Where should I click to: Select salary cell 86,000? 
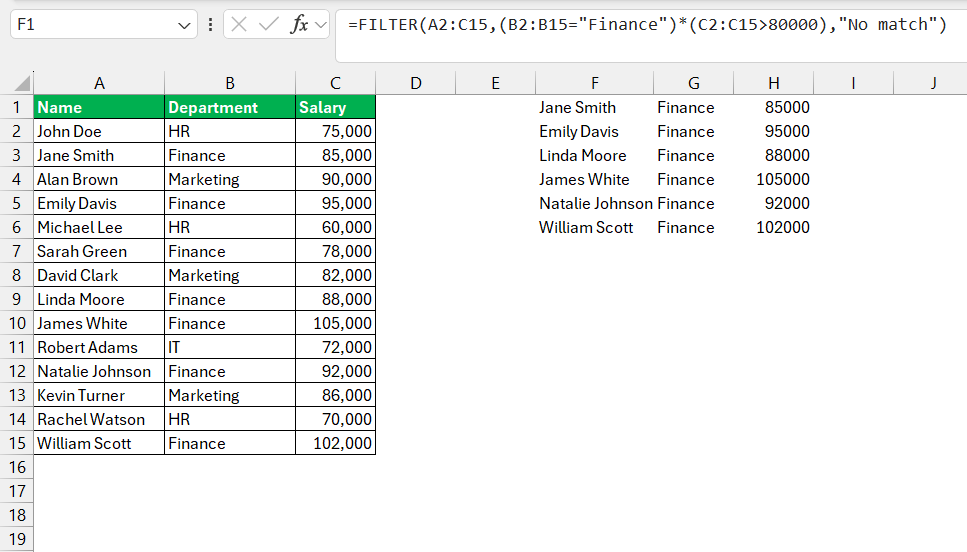click(335, 395)
